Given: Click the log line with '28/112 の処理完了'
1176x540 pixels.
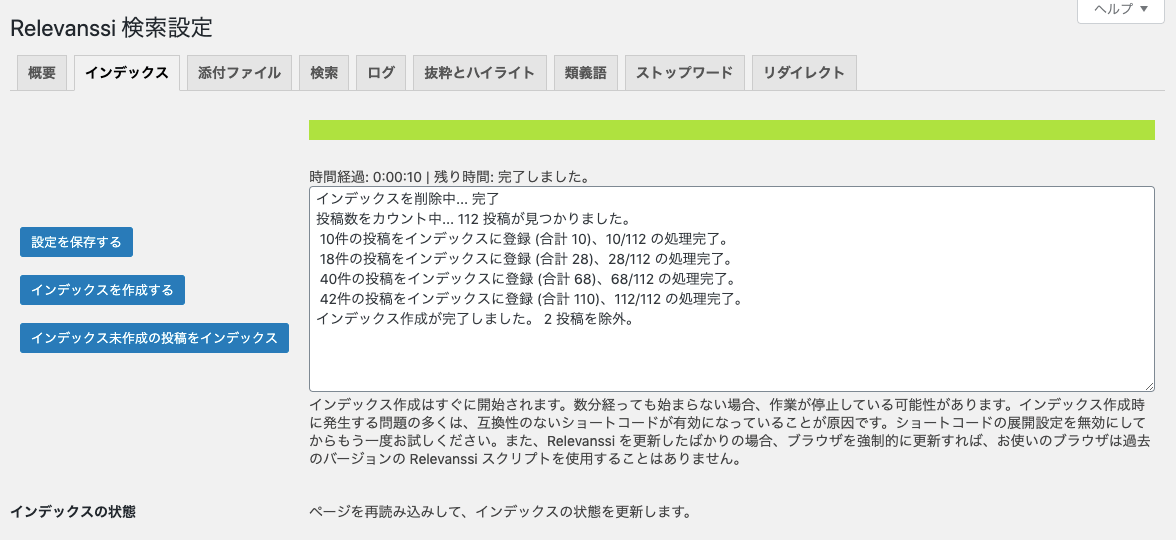Looking at the screenshot, I should (525, 260).
